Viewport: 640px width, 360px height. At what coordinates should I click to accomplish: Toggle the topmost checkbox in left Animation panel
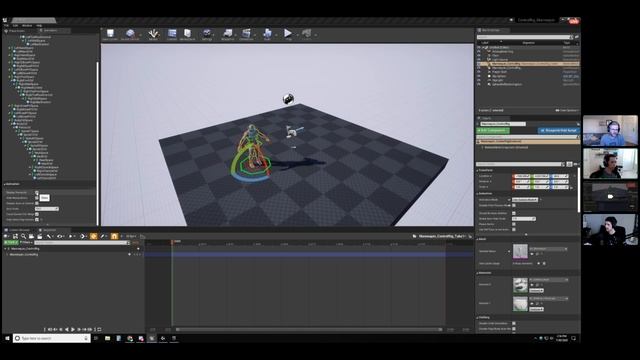click(37, 192)
